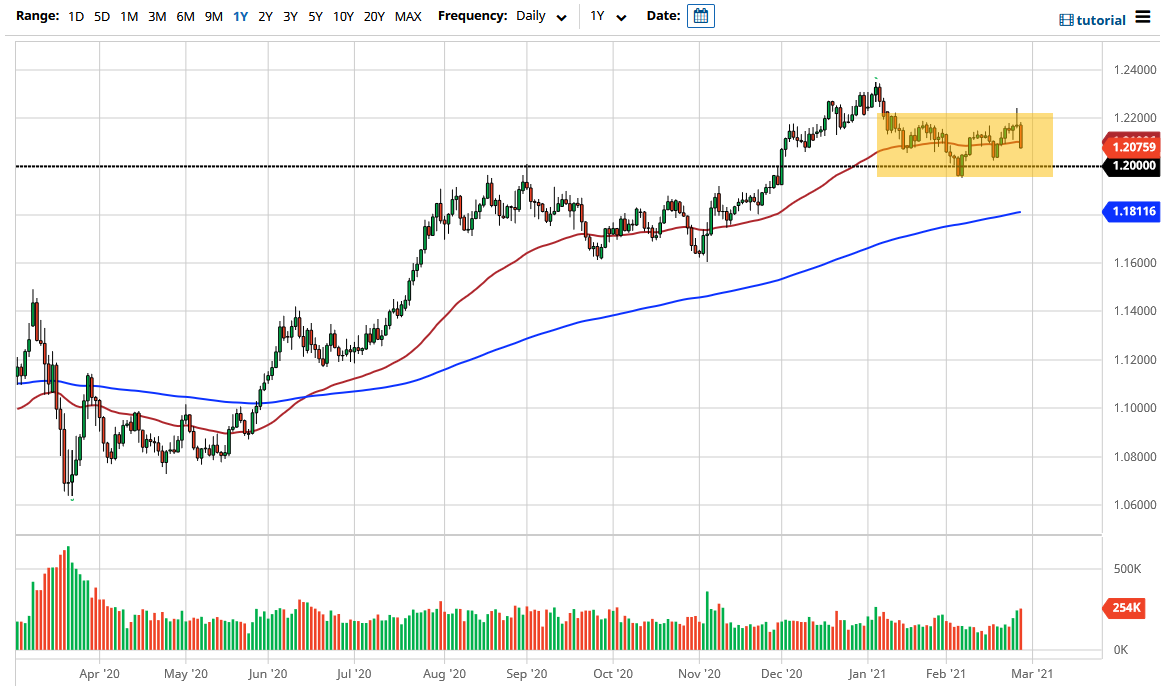Select the 1M range

tap(129, 16)
